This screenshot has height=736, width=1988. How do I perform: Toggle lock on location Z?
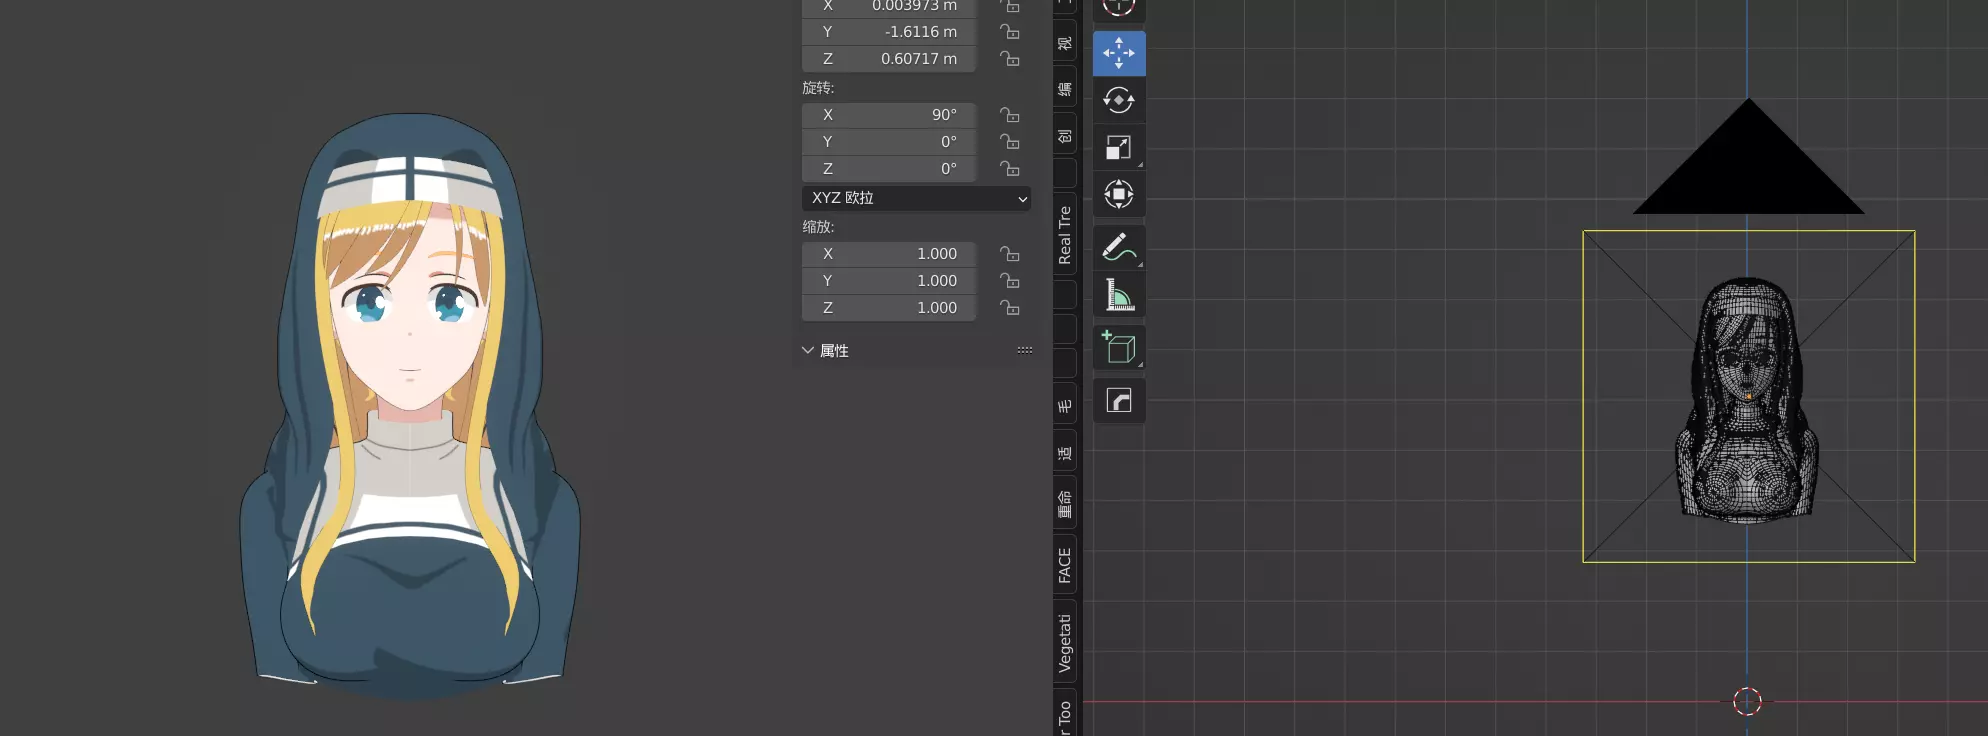pyautogui.click(x=1010, y=59)
